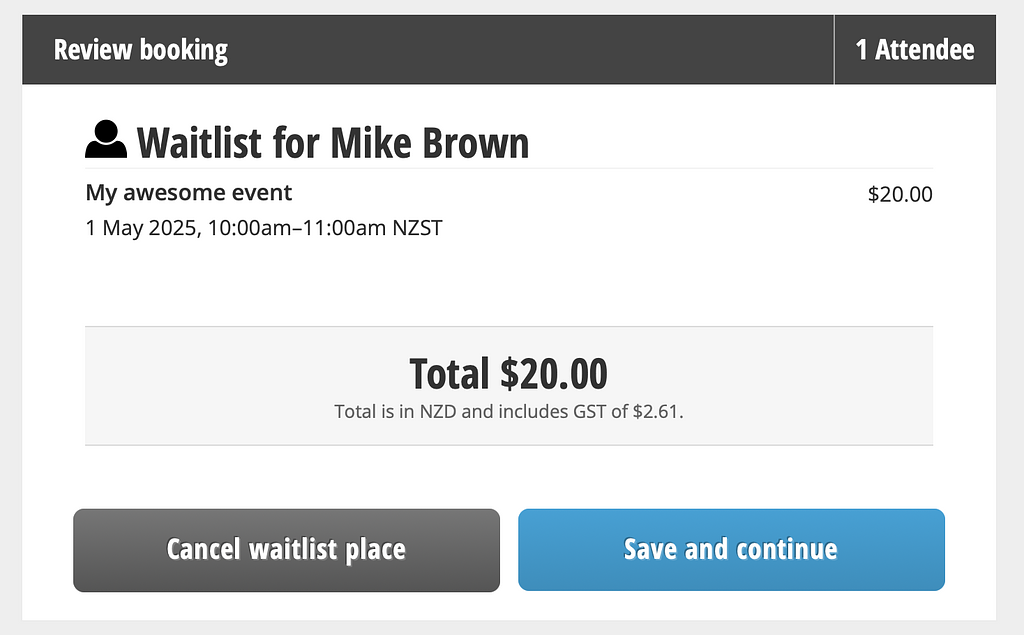Select the Review booking header
This screenshot has height=635, width=1024.
click(140, 50)
